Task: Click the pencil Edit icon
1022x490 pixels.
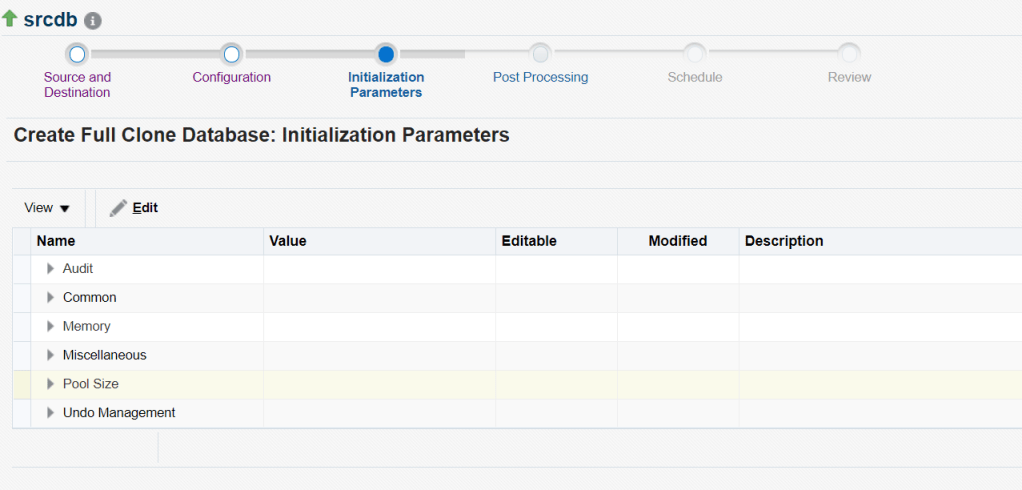Action: [x=118, y=208]
